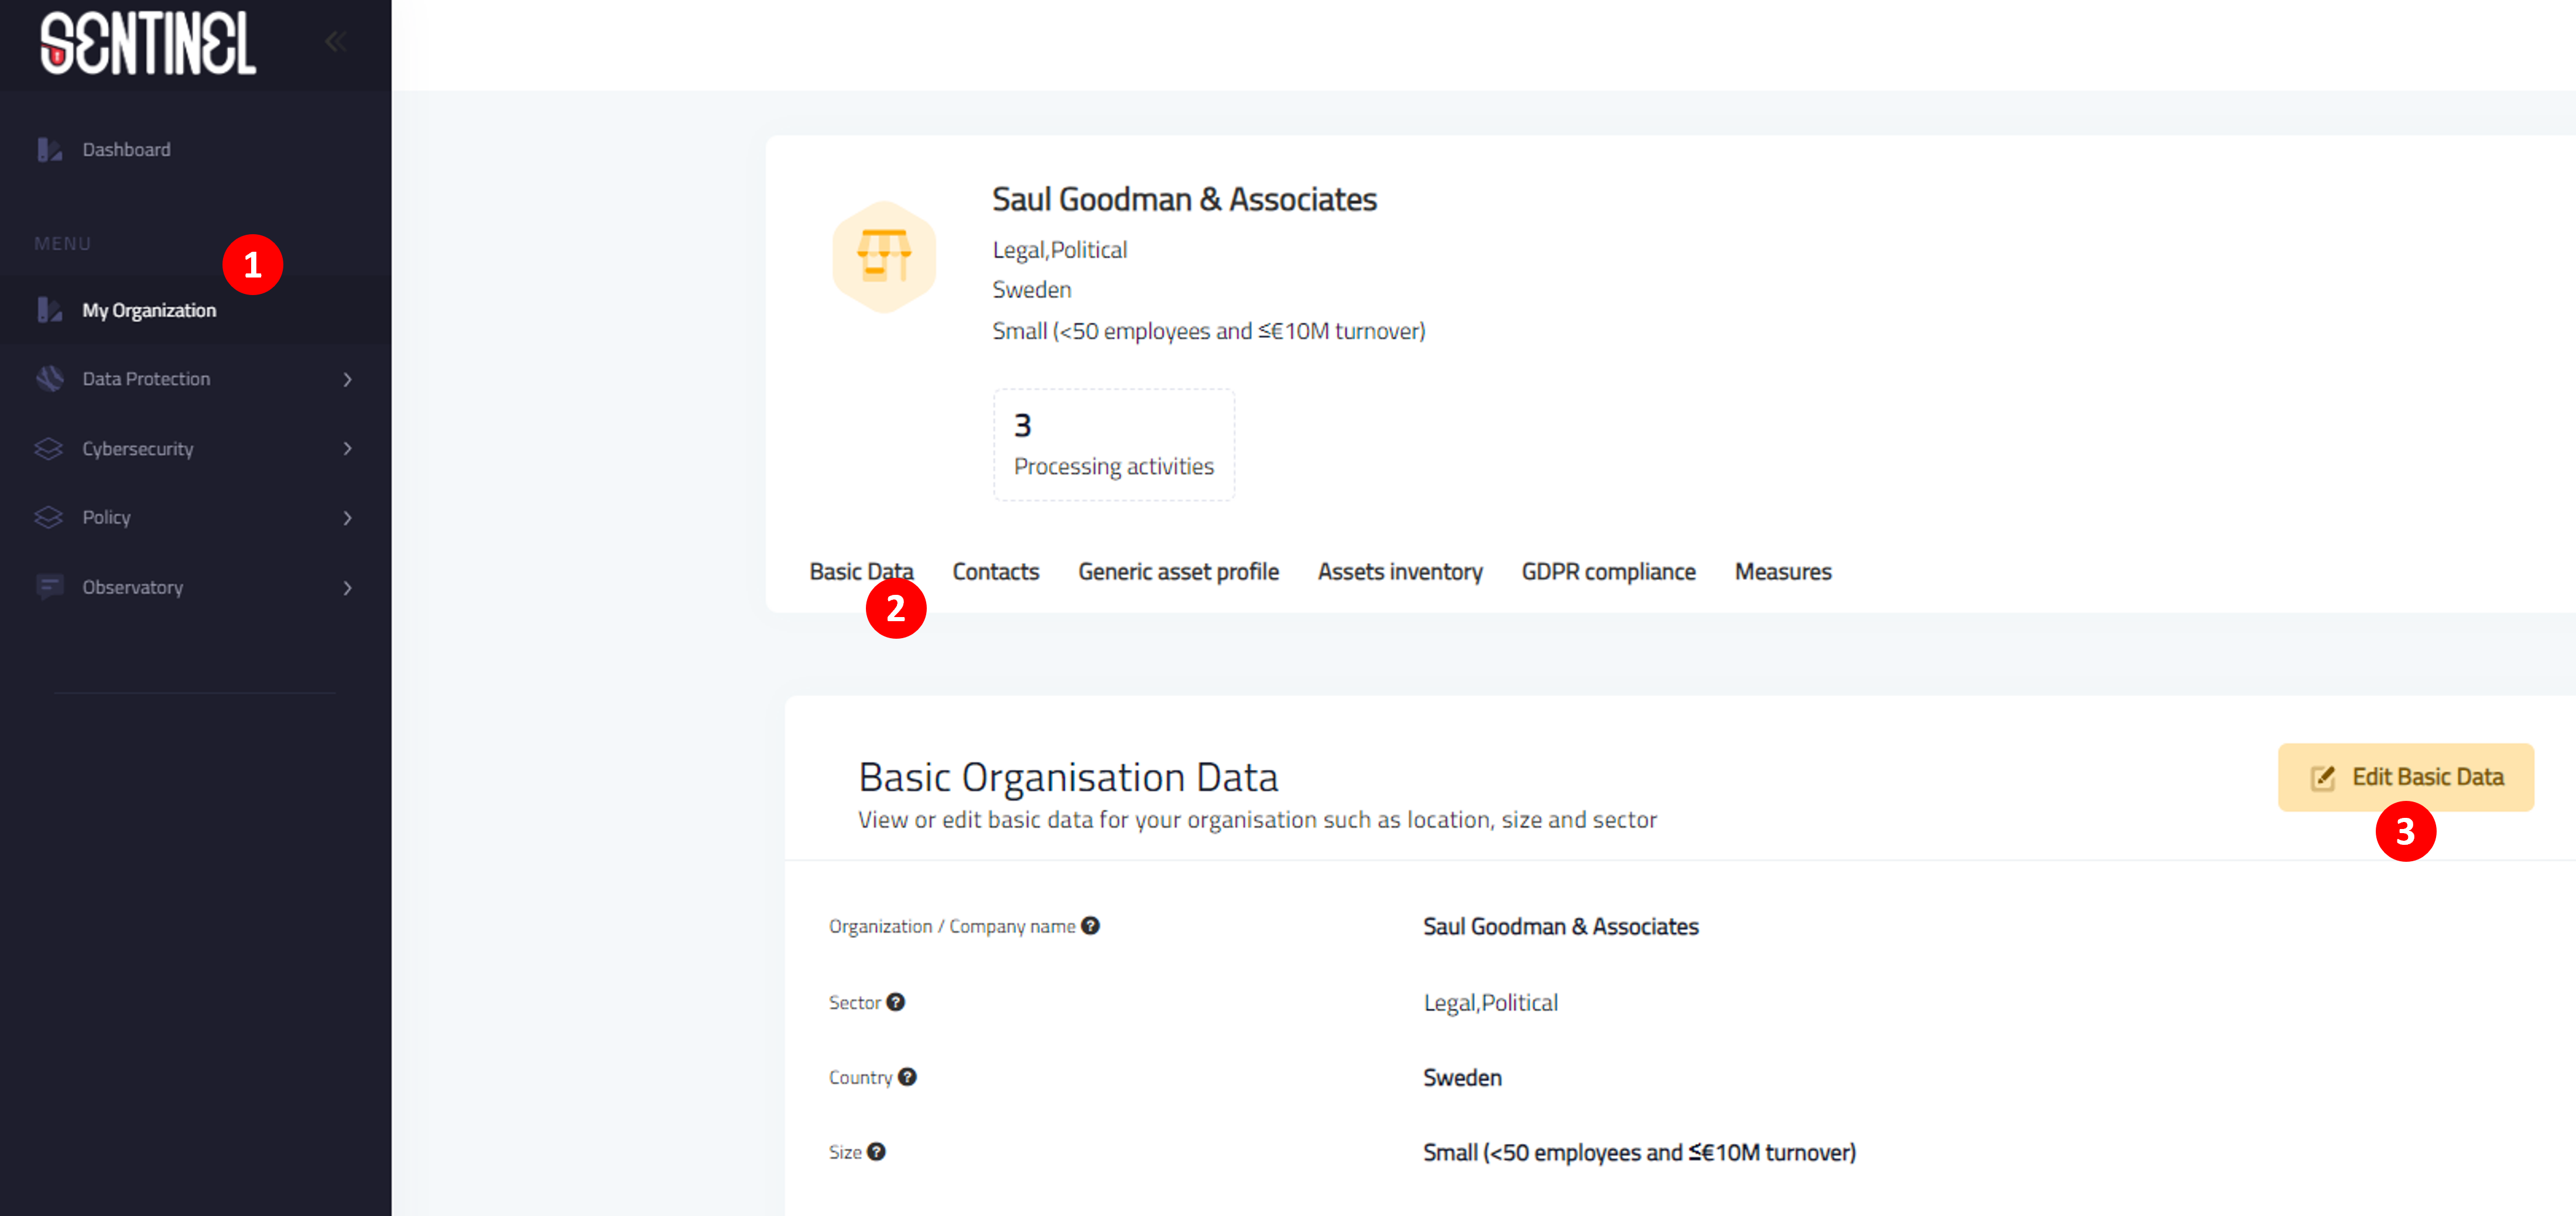Screen dimensions: 2576x1216
Task: Click header text Sweden
Action: (1031, 290)
